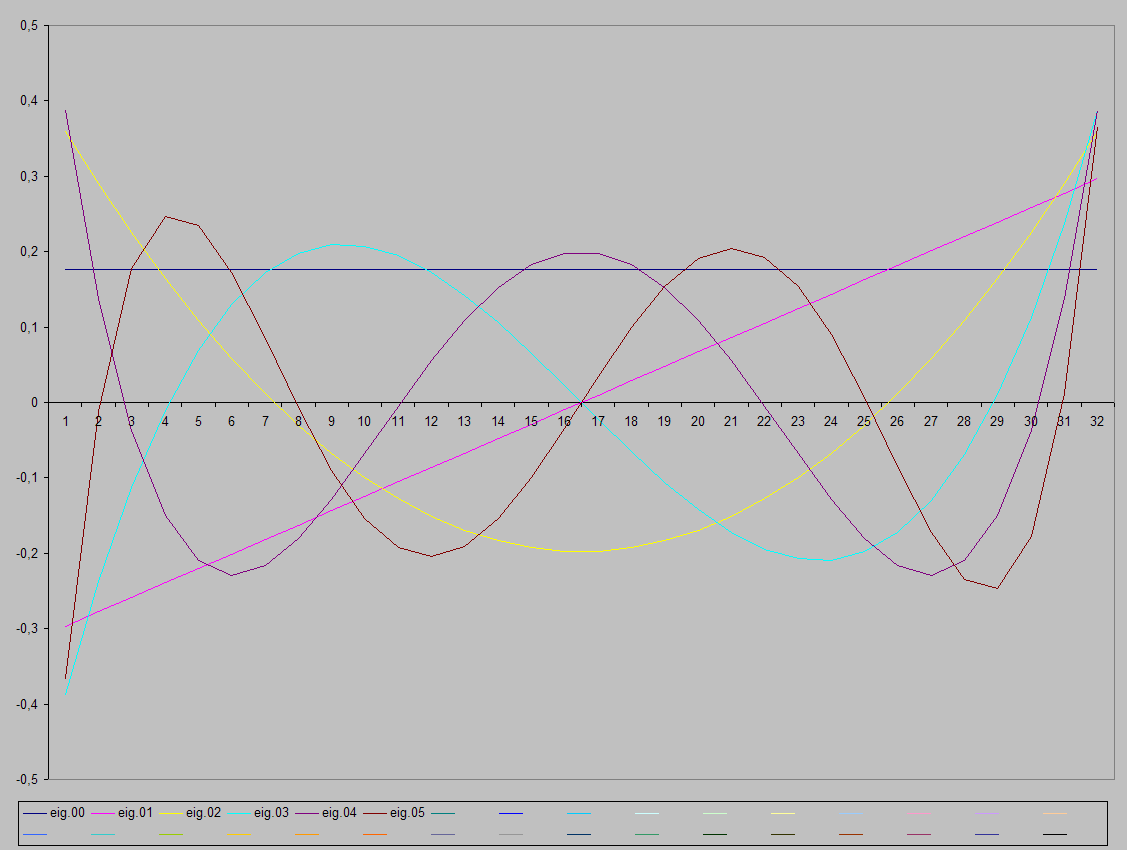1127x850 pixels.
Task: Select the eig.02 legend entry
Action: pos(190,813)
